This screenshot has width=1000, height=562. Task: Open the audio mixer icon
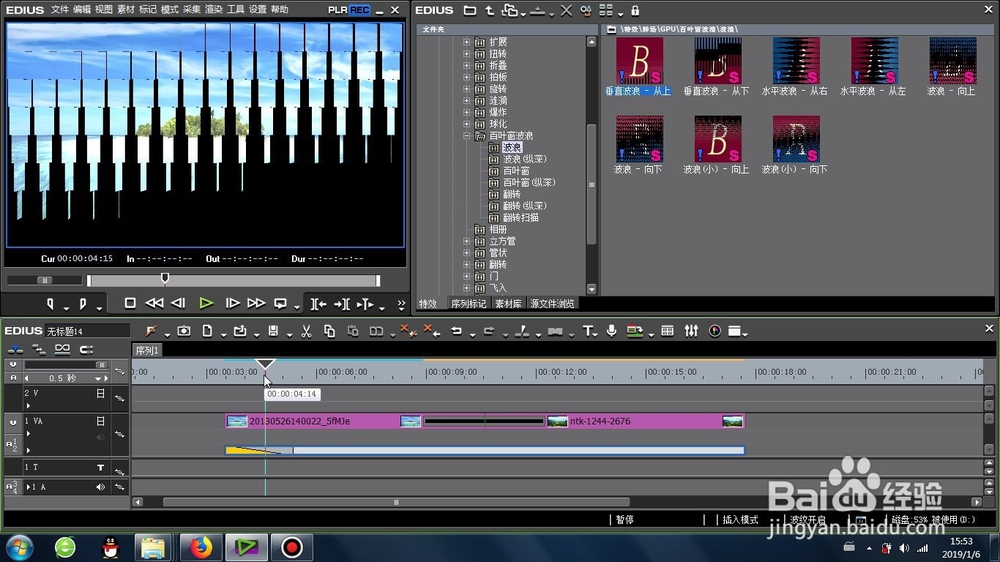tap(691, 331)
